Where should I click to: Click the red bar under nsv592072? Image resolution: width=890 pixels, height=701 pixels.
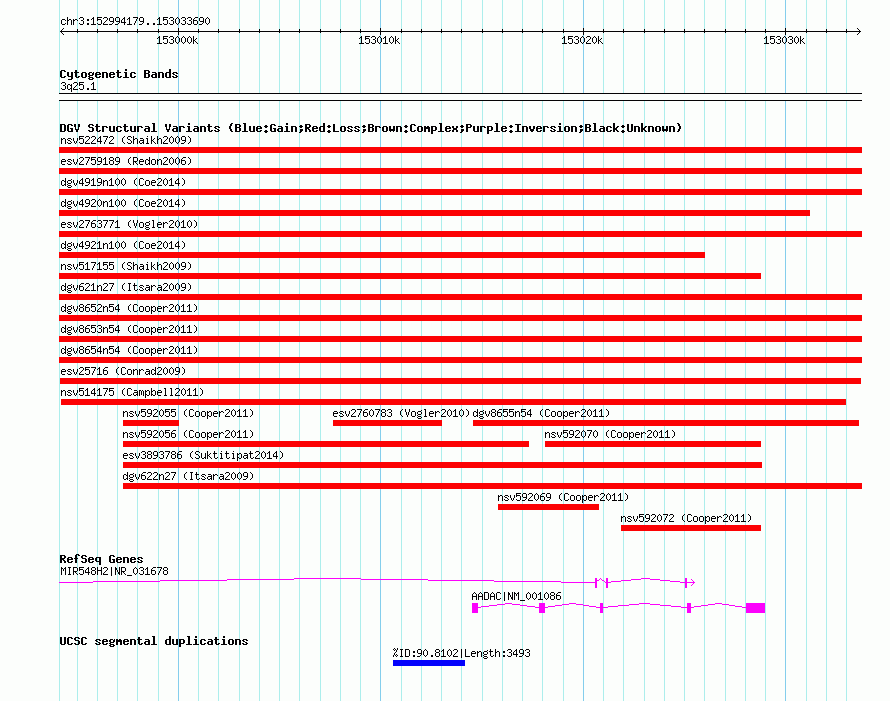point(691,528)
